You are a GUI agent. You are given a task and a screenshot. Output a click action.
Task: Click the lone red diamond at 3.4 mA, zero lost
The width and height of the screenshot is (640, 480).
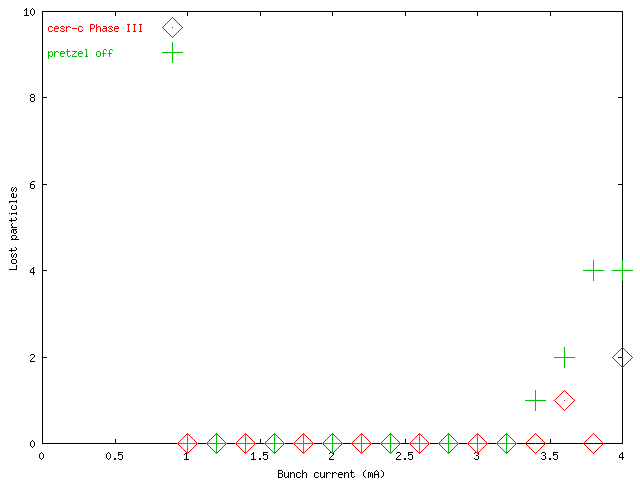535,443
